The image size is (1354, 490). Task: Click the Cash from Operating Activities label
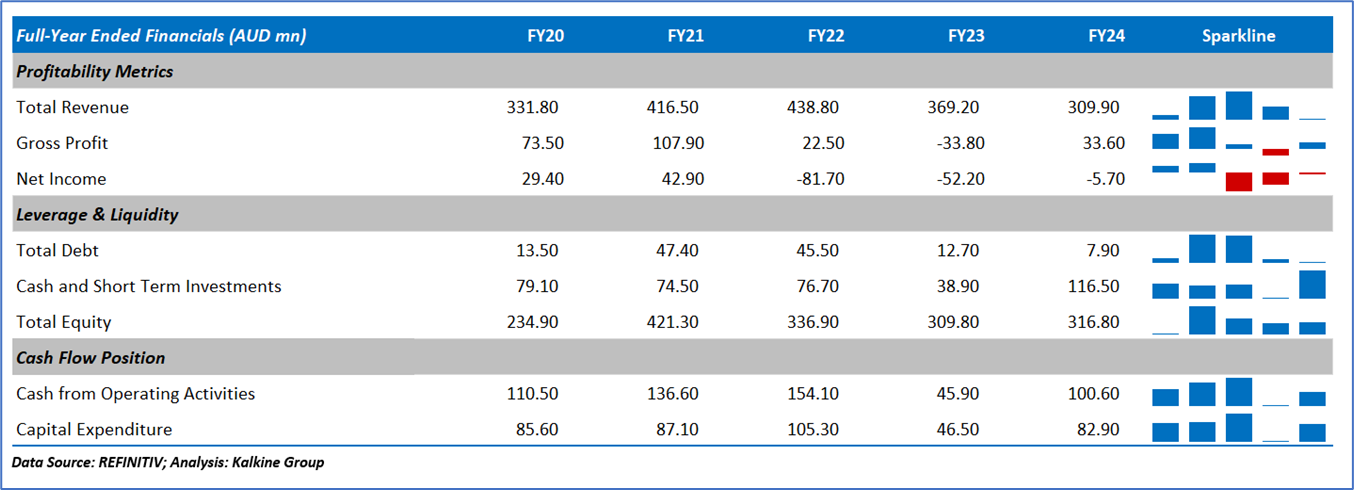coord(135,394)
